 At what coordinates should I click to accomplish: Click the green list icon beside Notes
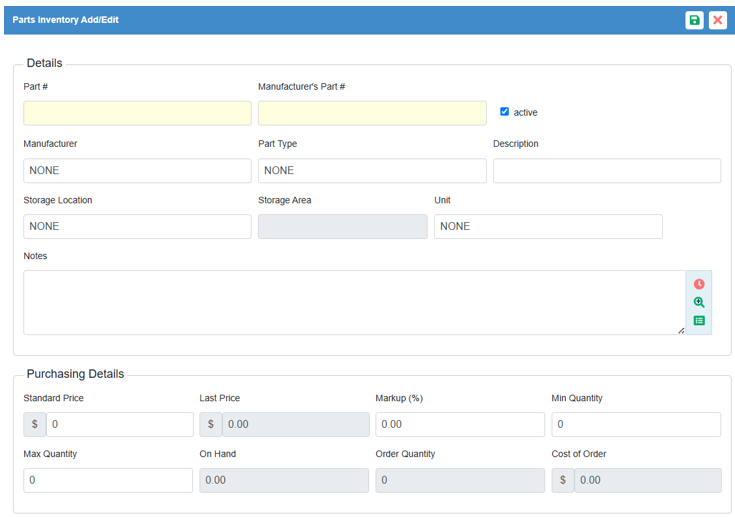[x=699, y=321]
